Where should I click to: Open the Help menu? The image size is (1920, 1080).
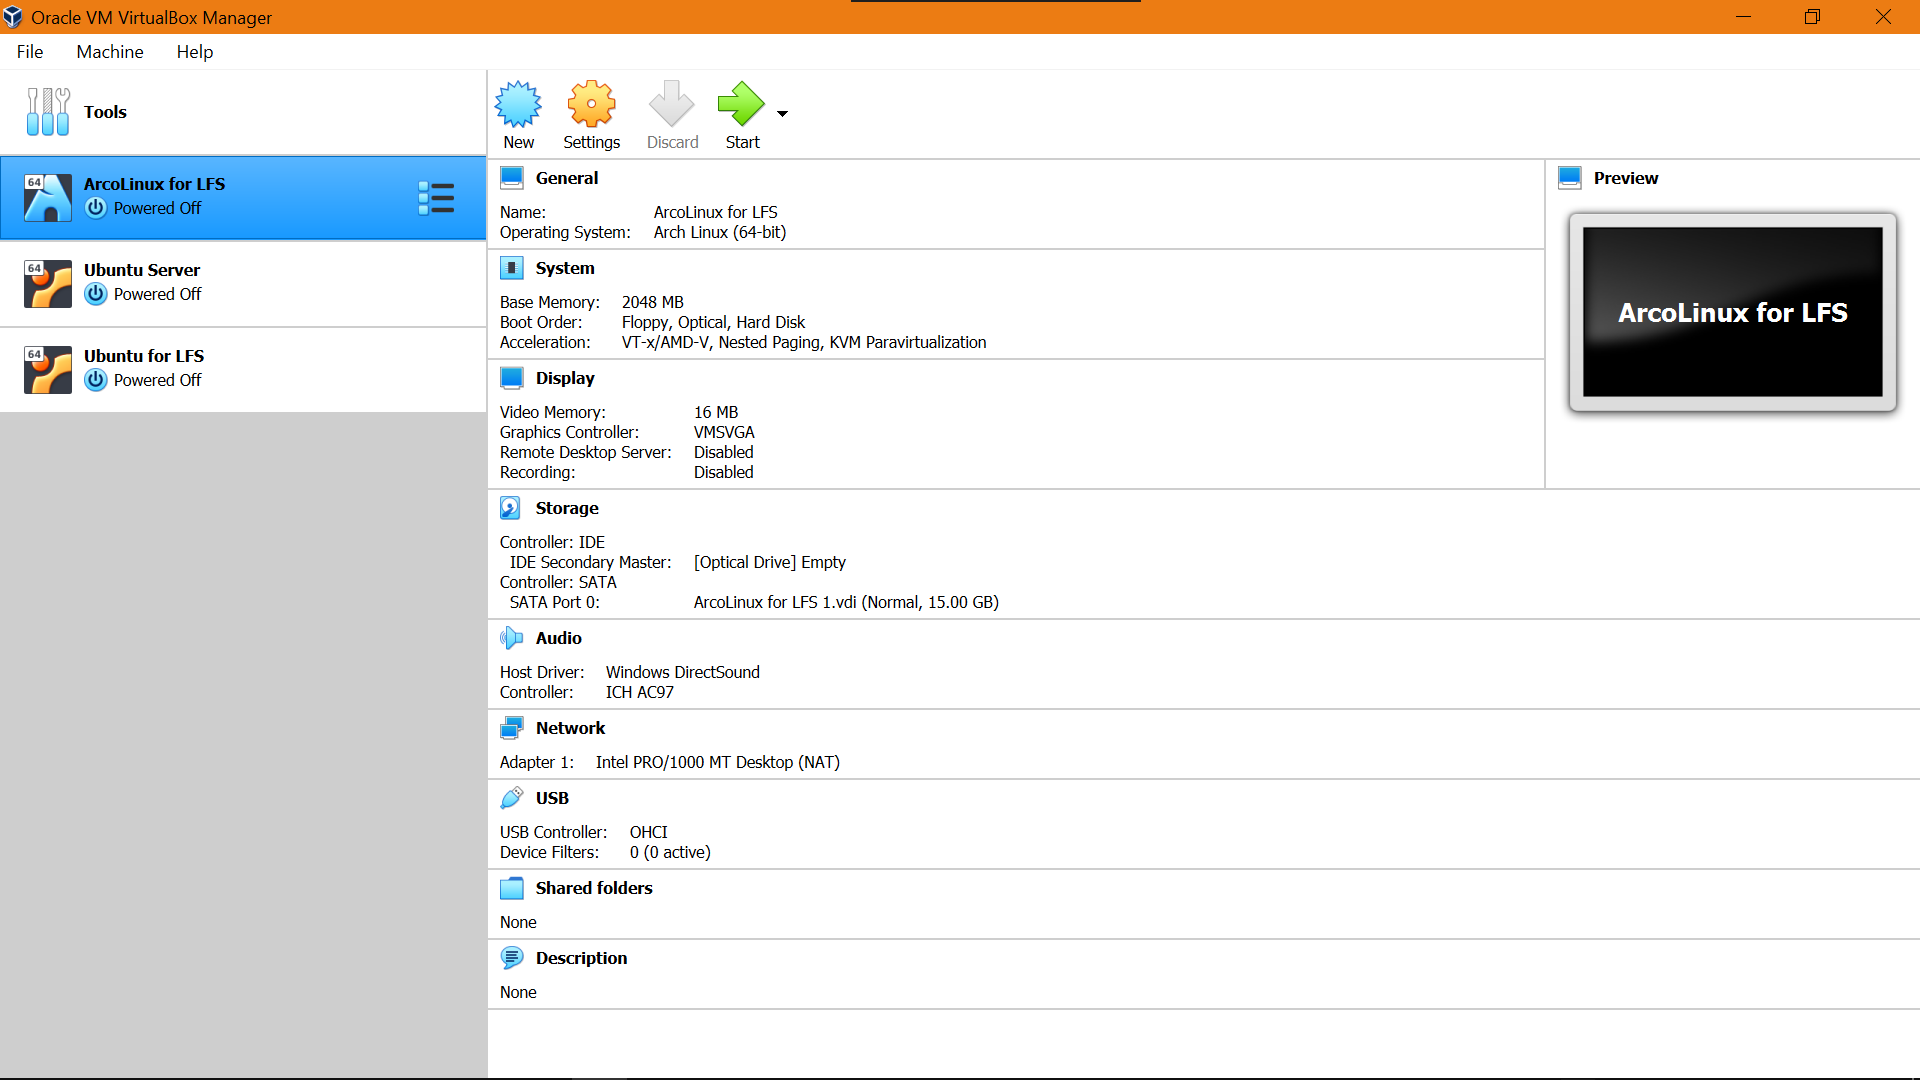[195, 52]
